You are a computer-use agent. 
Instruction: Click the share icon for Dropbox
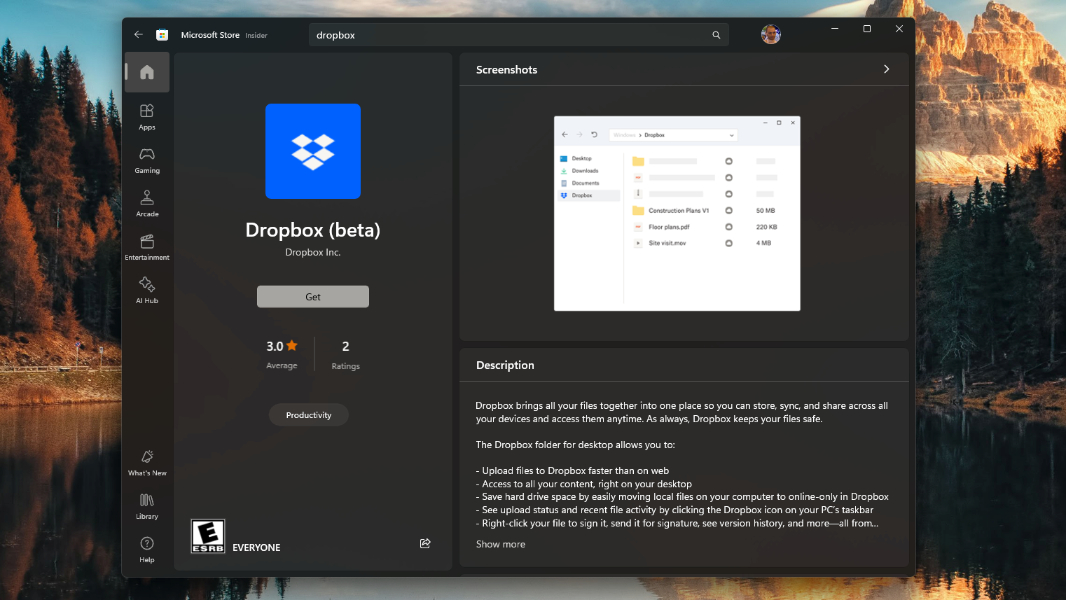pyautogui.click(x=424, y=543)
